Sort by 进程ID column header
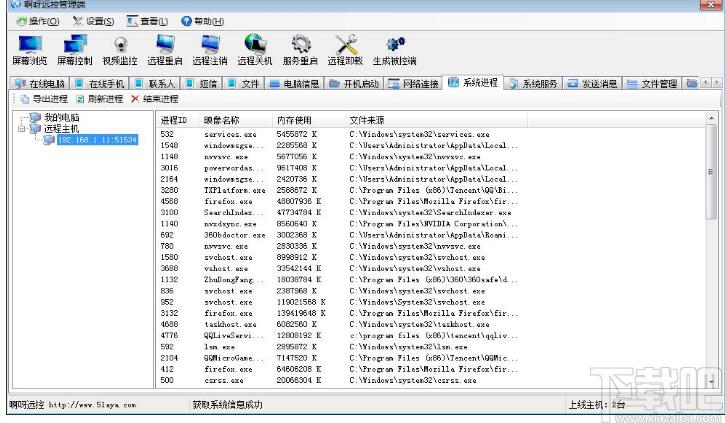 tap(178, 120)
